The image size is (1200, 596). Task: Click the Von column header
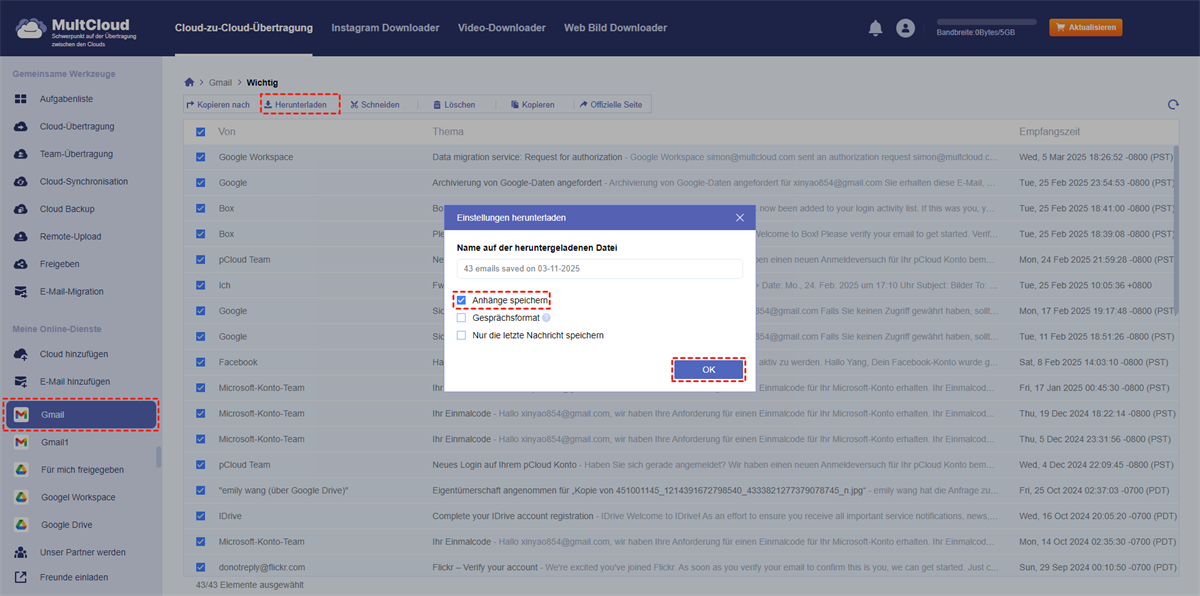pos(227,132)
